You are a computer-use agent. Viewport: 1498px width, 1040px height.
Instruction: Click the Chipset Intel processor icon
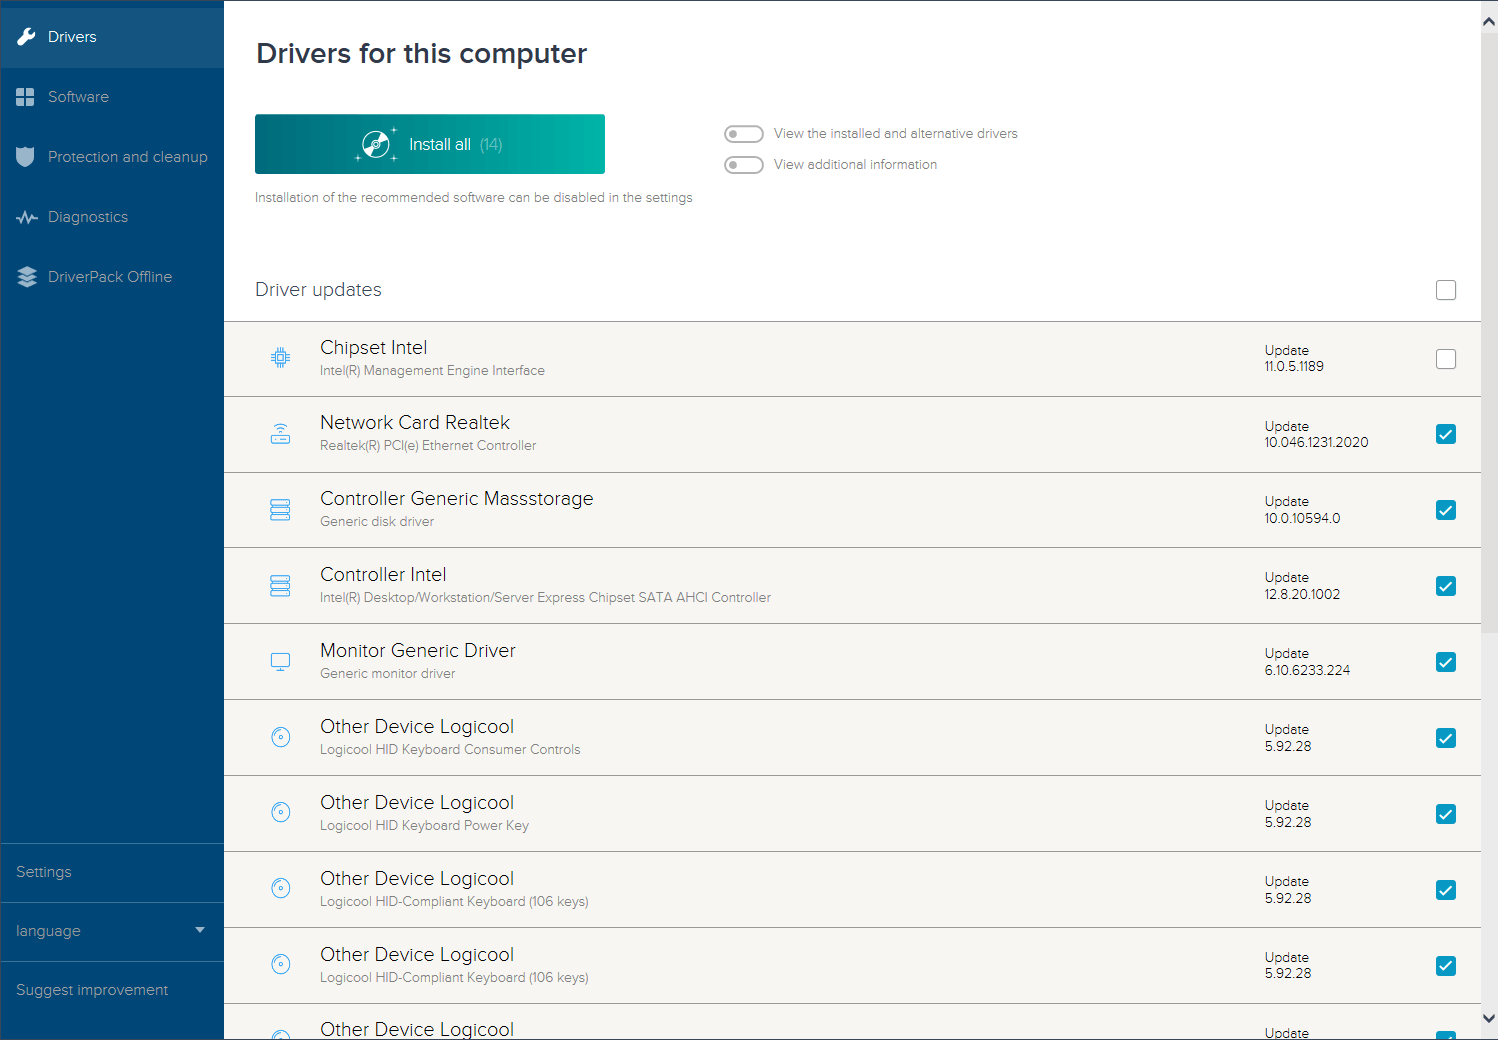pos(280,357)
